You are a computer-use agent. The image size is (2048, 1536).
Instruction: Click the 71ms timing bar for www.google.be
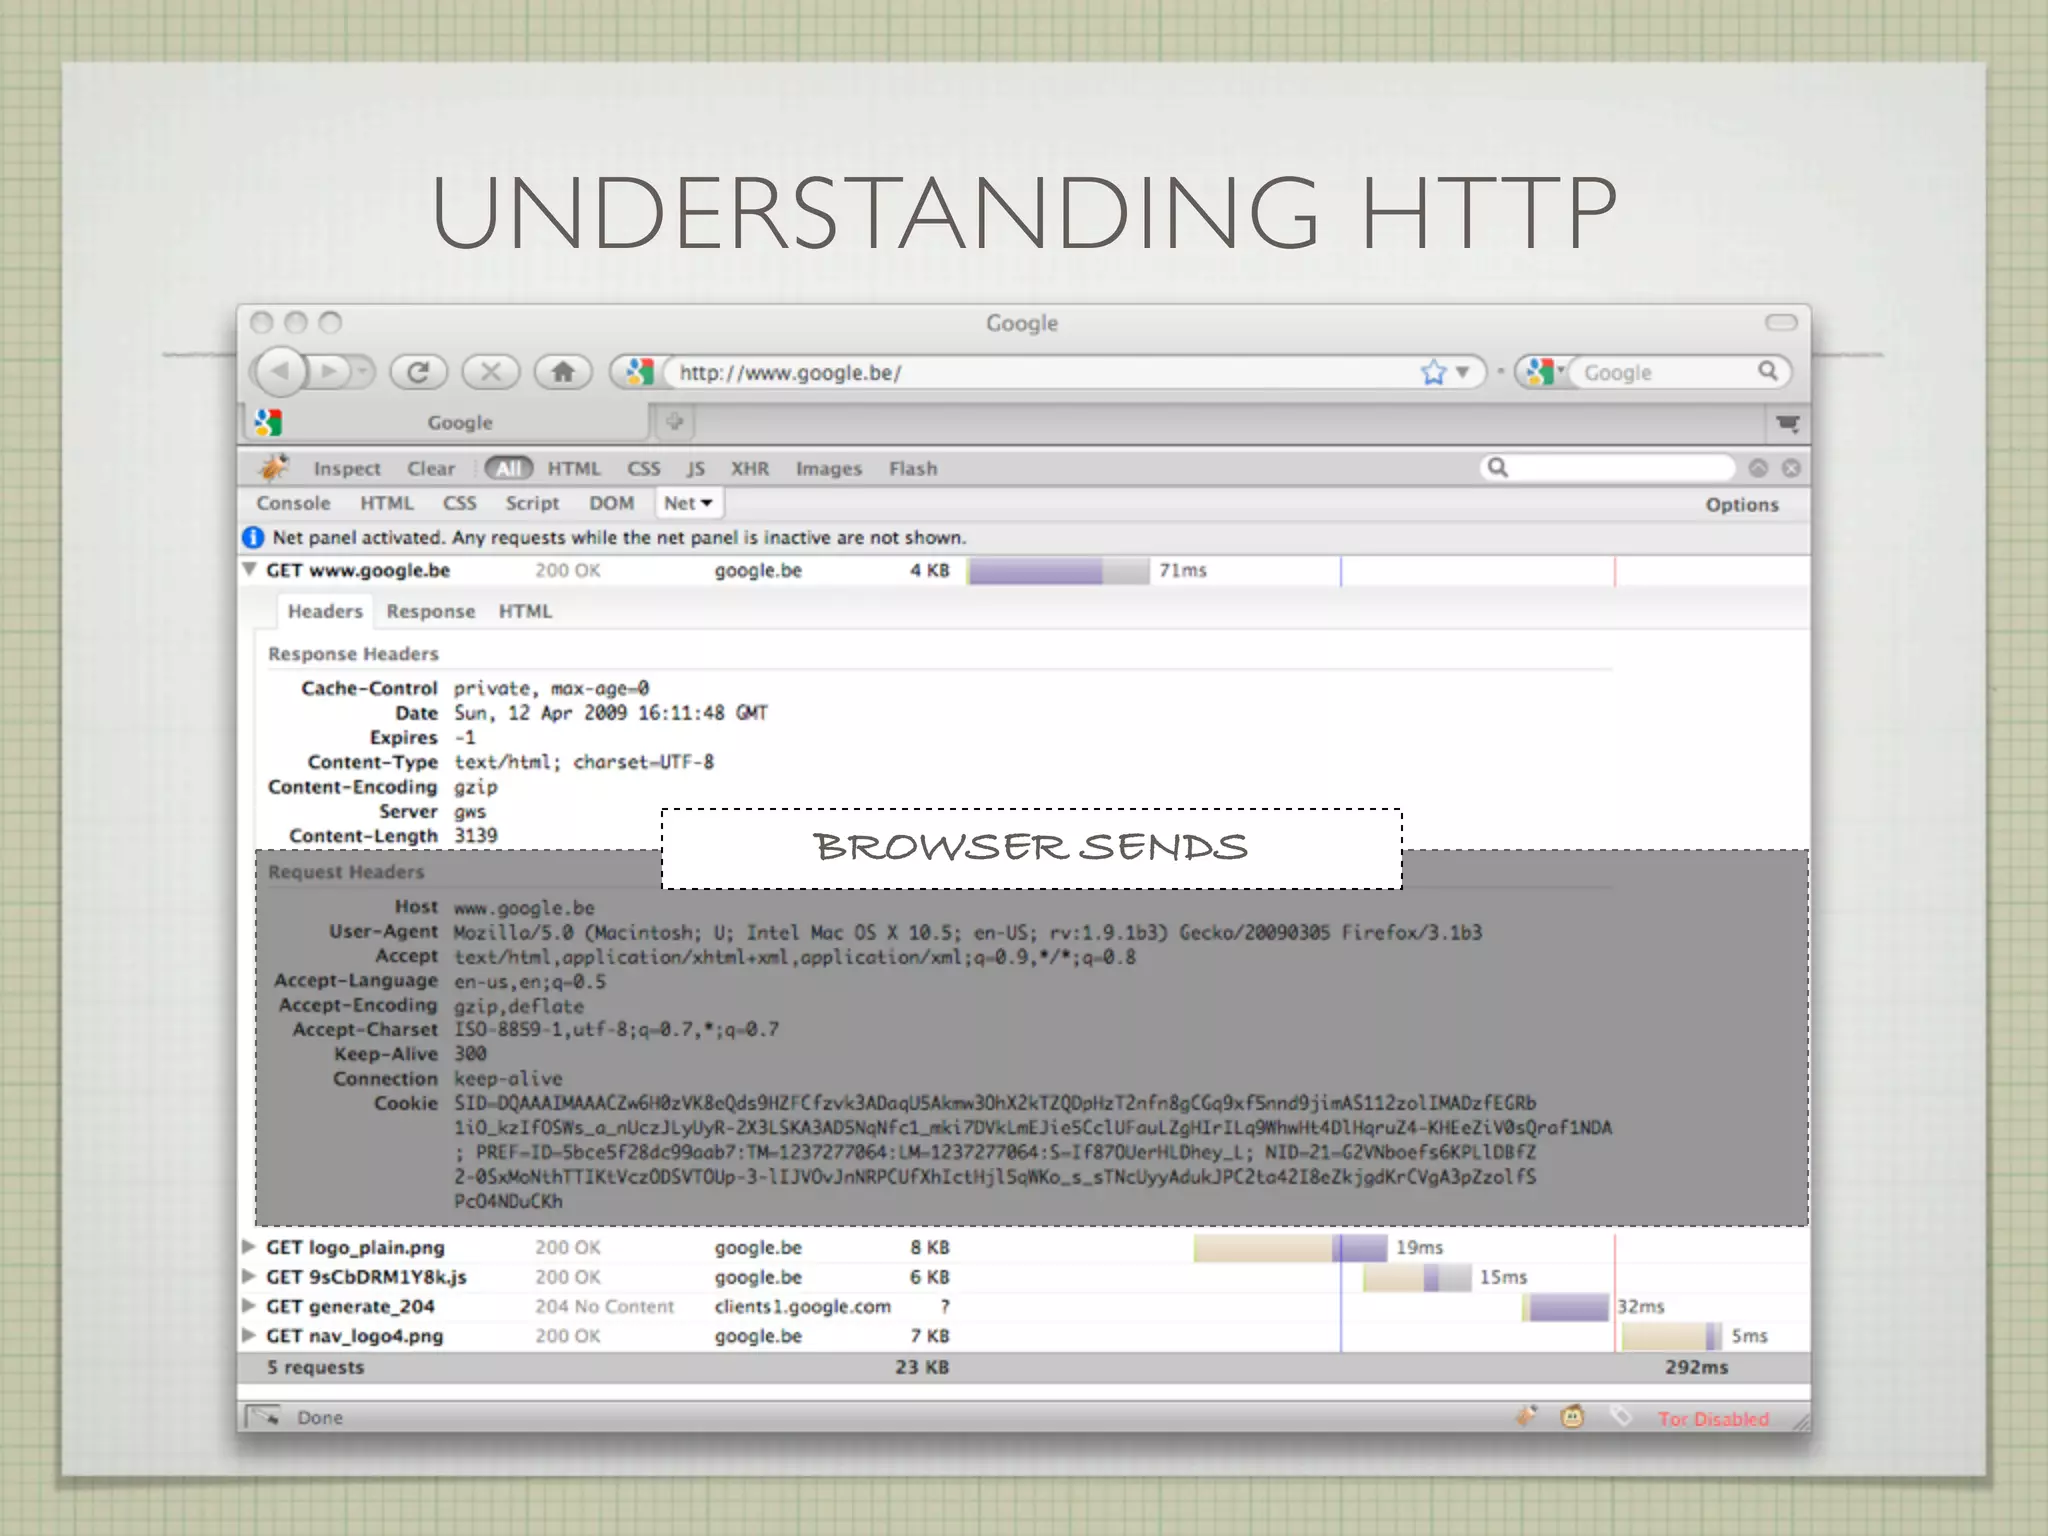(x=1058, y=571)
